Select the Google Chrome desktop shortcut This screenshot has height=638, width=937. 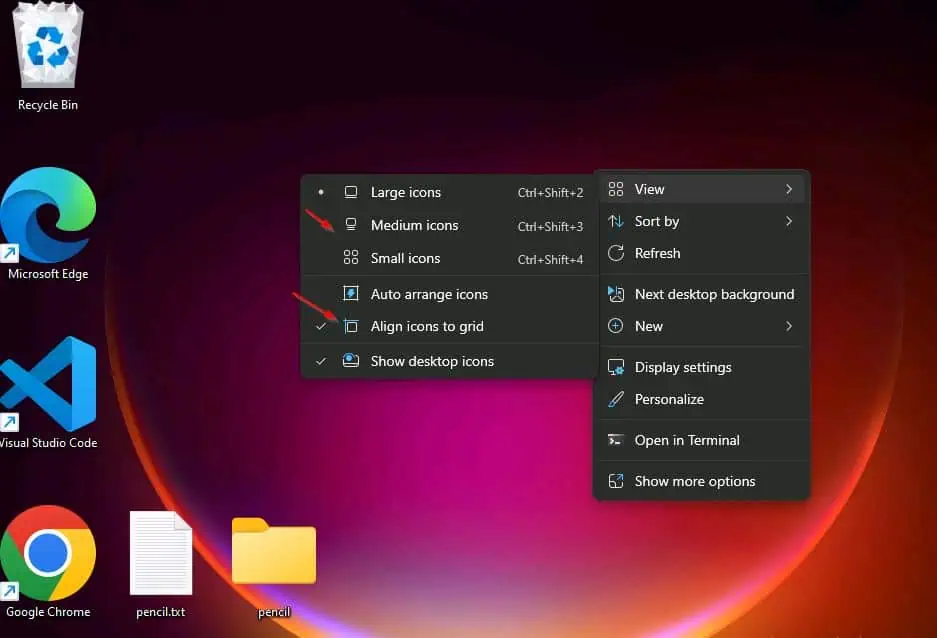coord(48,553)
